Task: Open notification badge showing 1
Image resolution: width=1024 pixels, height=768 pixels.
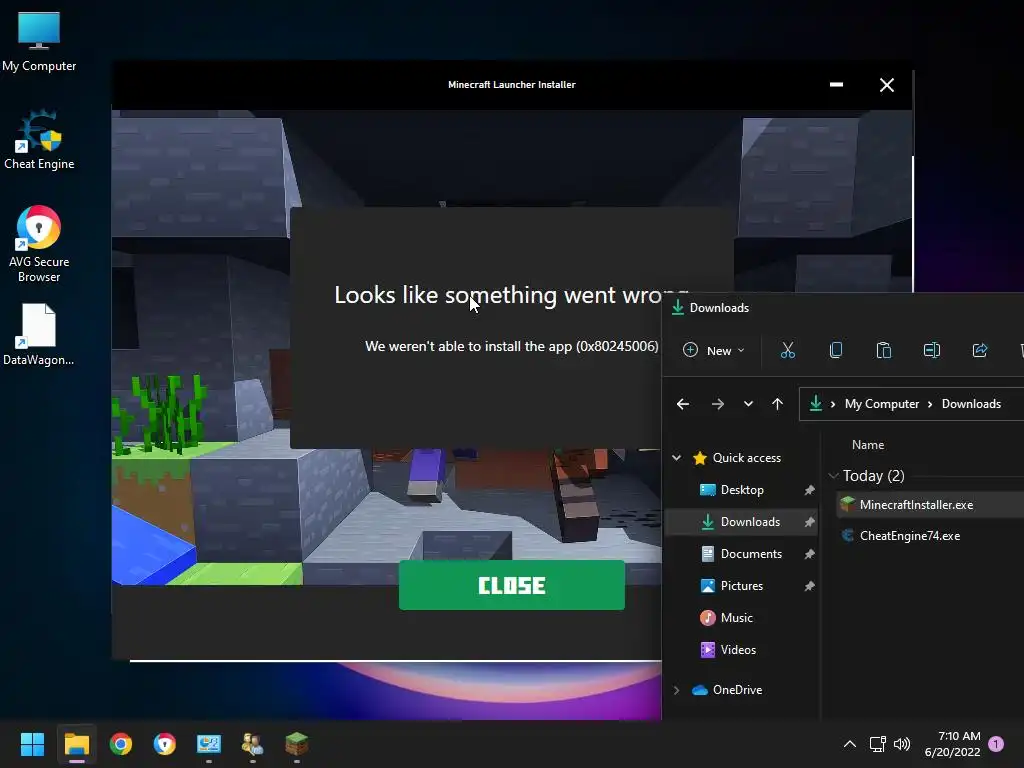Action: coord(996,744)
